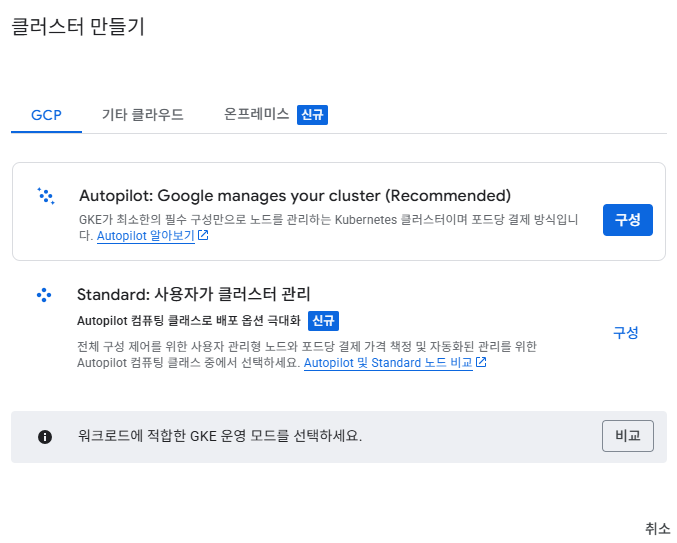This screenshot has height=543, width=677.
Task: Switch to the GCP tab
Action: 47,115
